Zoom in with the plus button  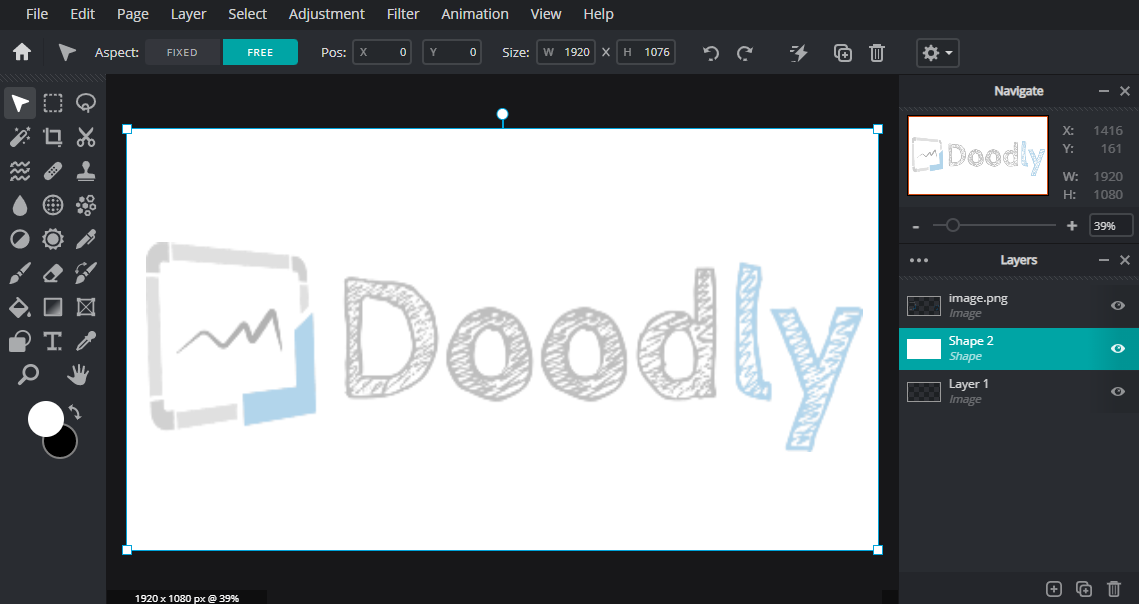point(1071,226)
